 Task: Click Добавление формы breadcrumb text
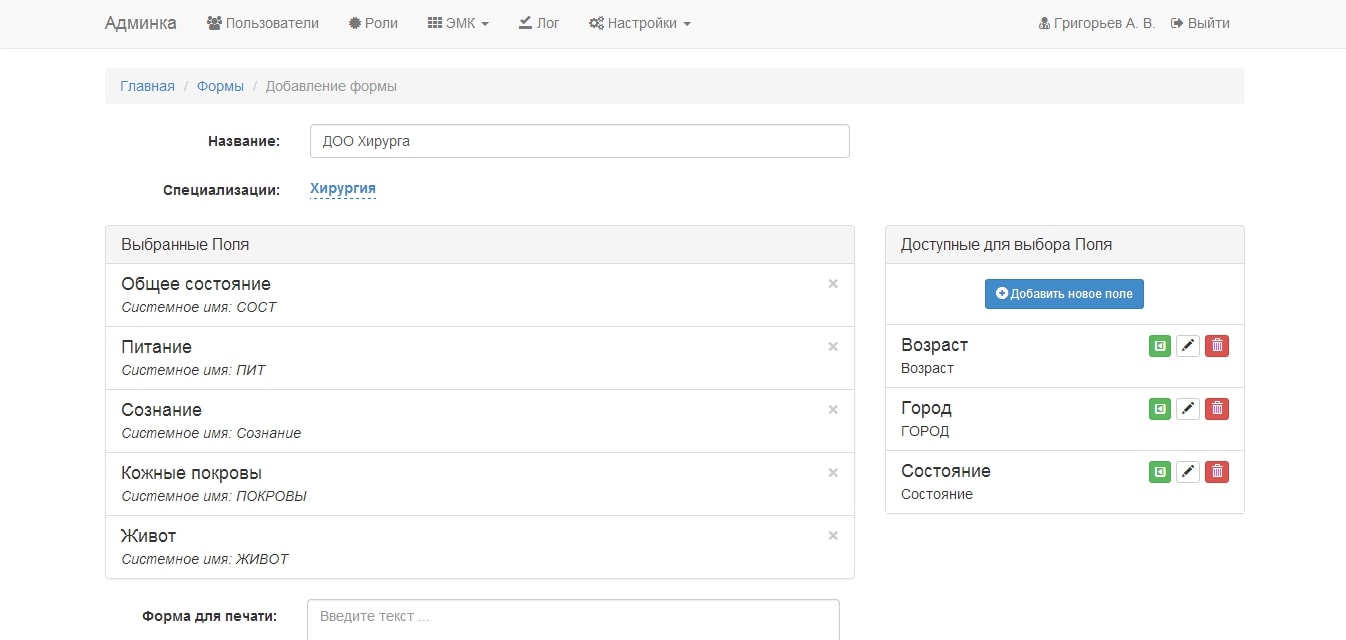pos(331,86)
